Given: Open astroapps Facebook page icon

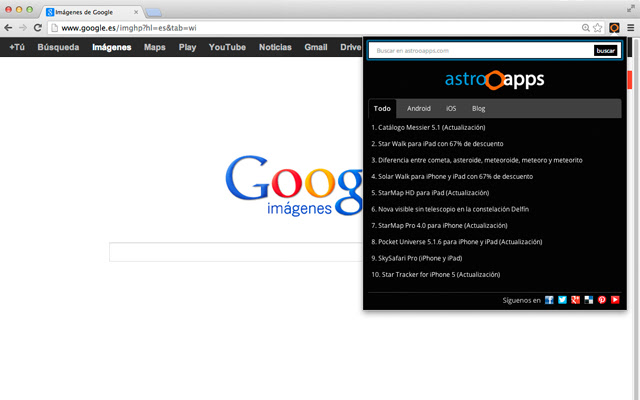Looking at the screenshot, I should pos(549,300).
